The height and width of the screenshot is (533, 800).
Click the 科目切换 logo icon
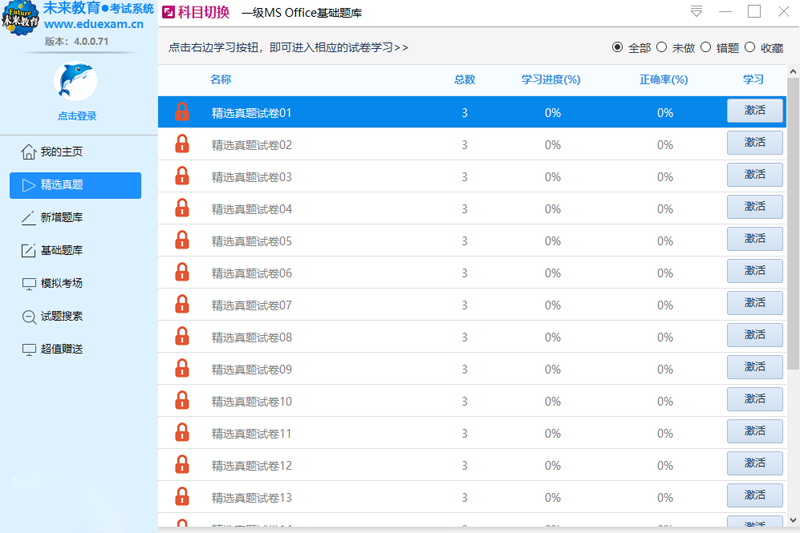click(168, 13)
